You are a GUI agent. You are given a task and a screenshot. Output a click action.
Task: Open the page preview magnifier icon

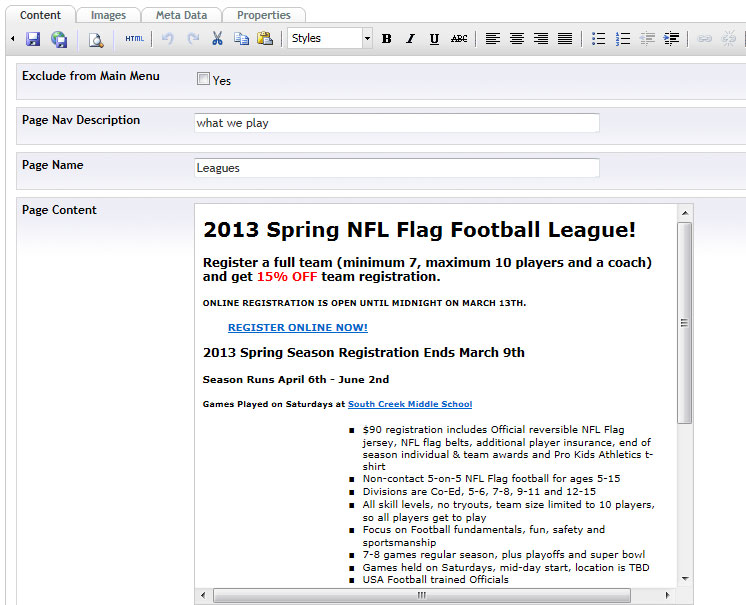tap(96, 39)
